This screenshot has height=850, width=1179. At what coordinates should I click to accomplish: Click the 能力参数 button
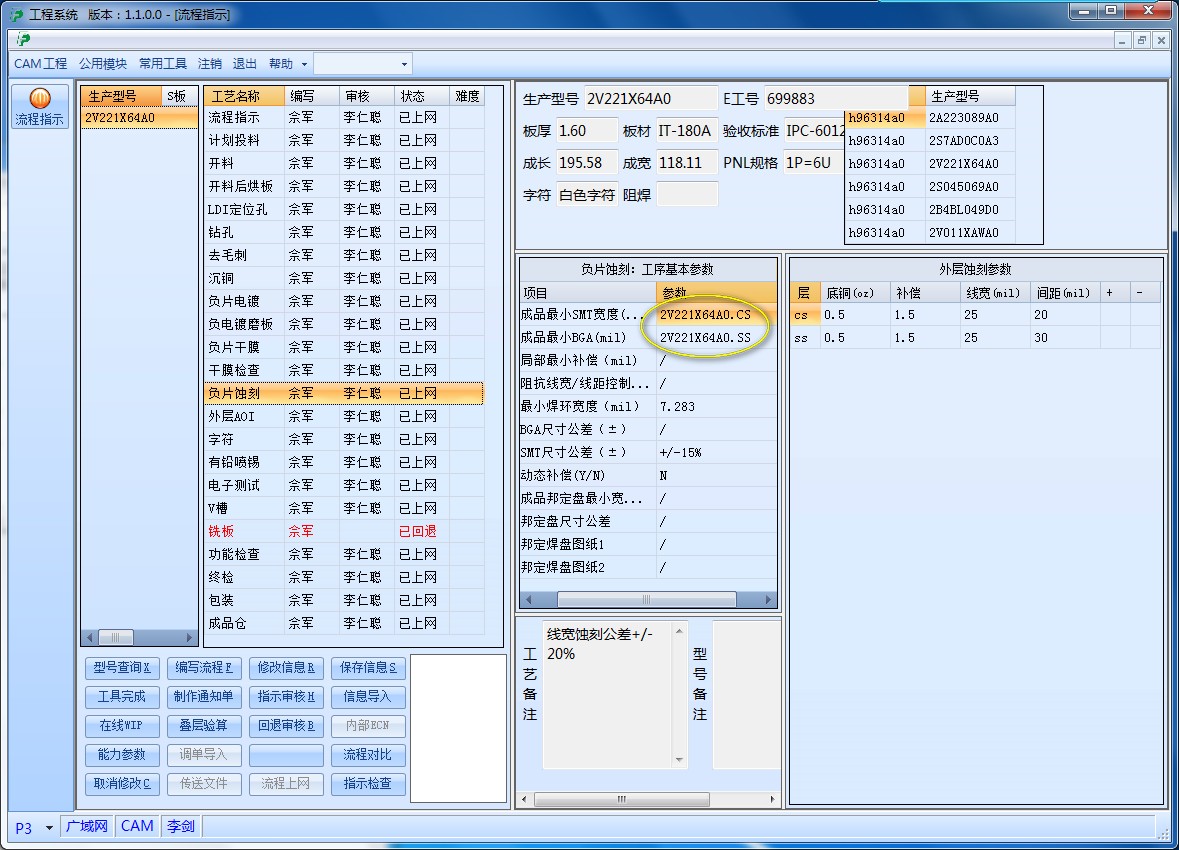tap(122, 754)
